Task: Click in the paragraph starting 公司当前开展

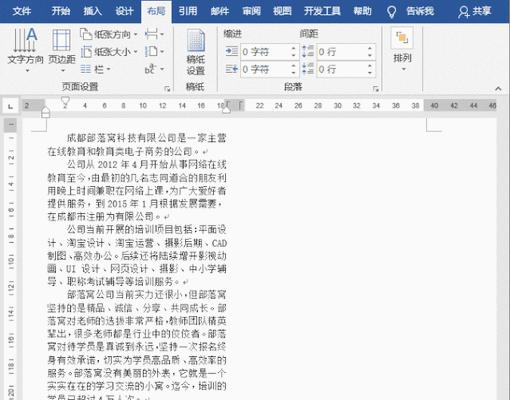Action: tap(137, 255)
